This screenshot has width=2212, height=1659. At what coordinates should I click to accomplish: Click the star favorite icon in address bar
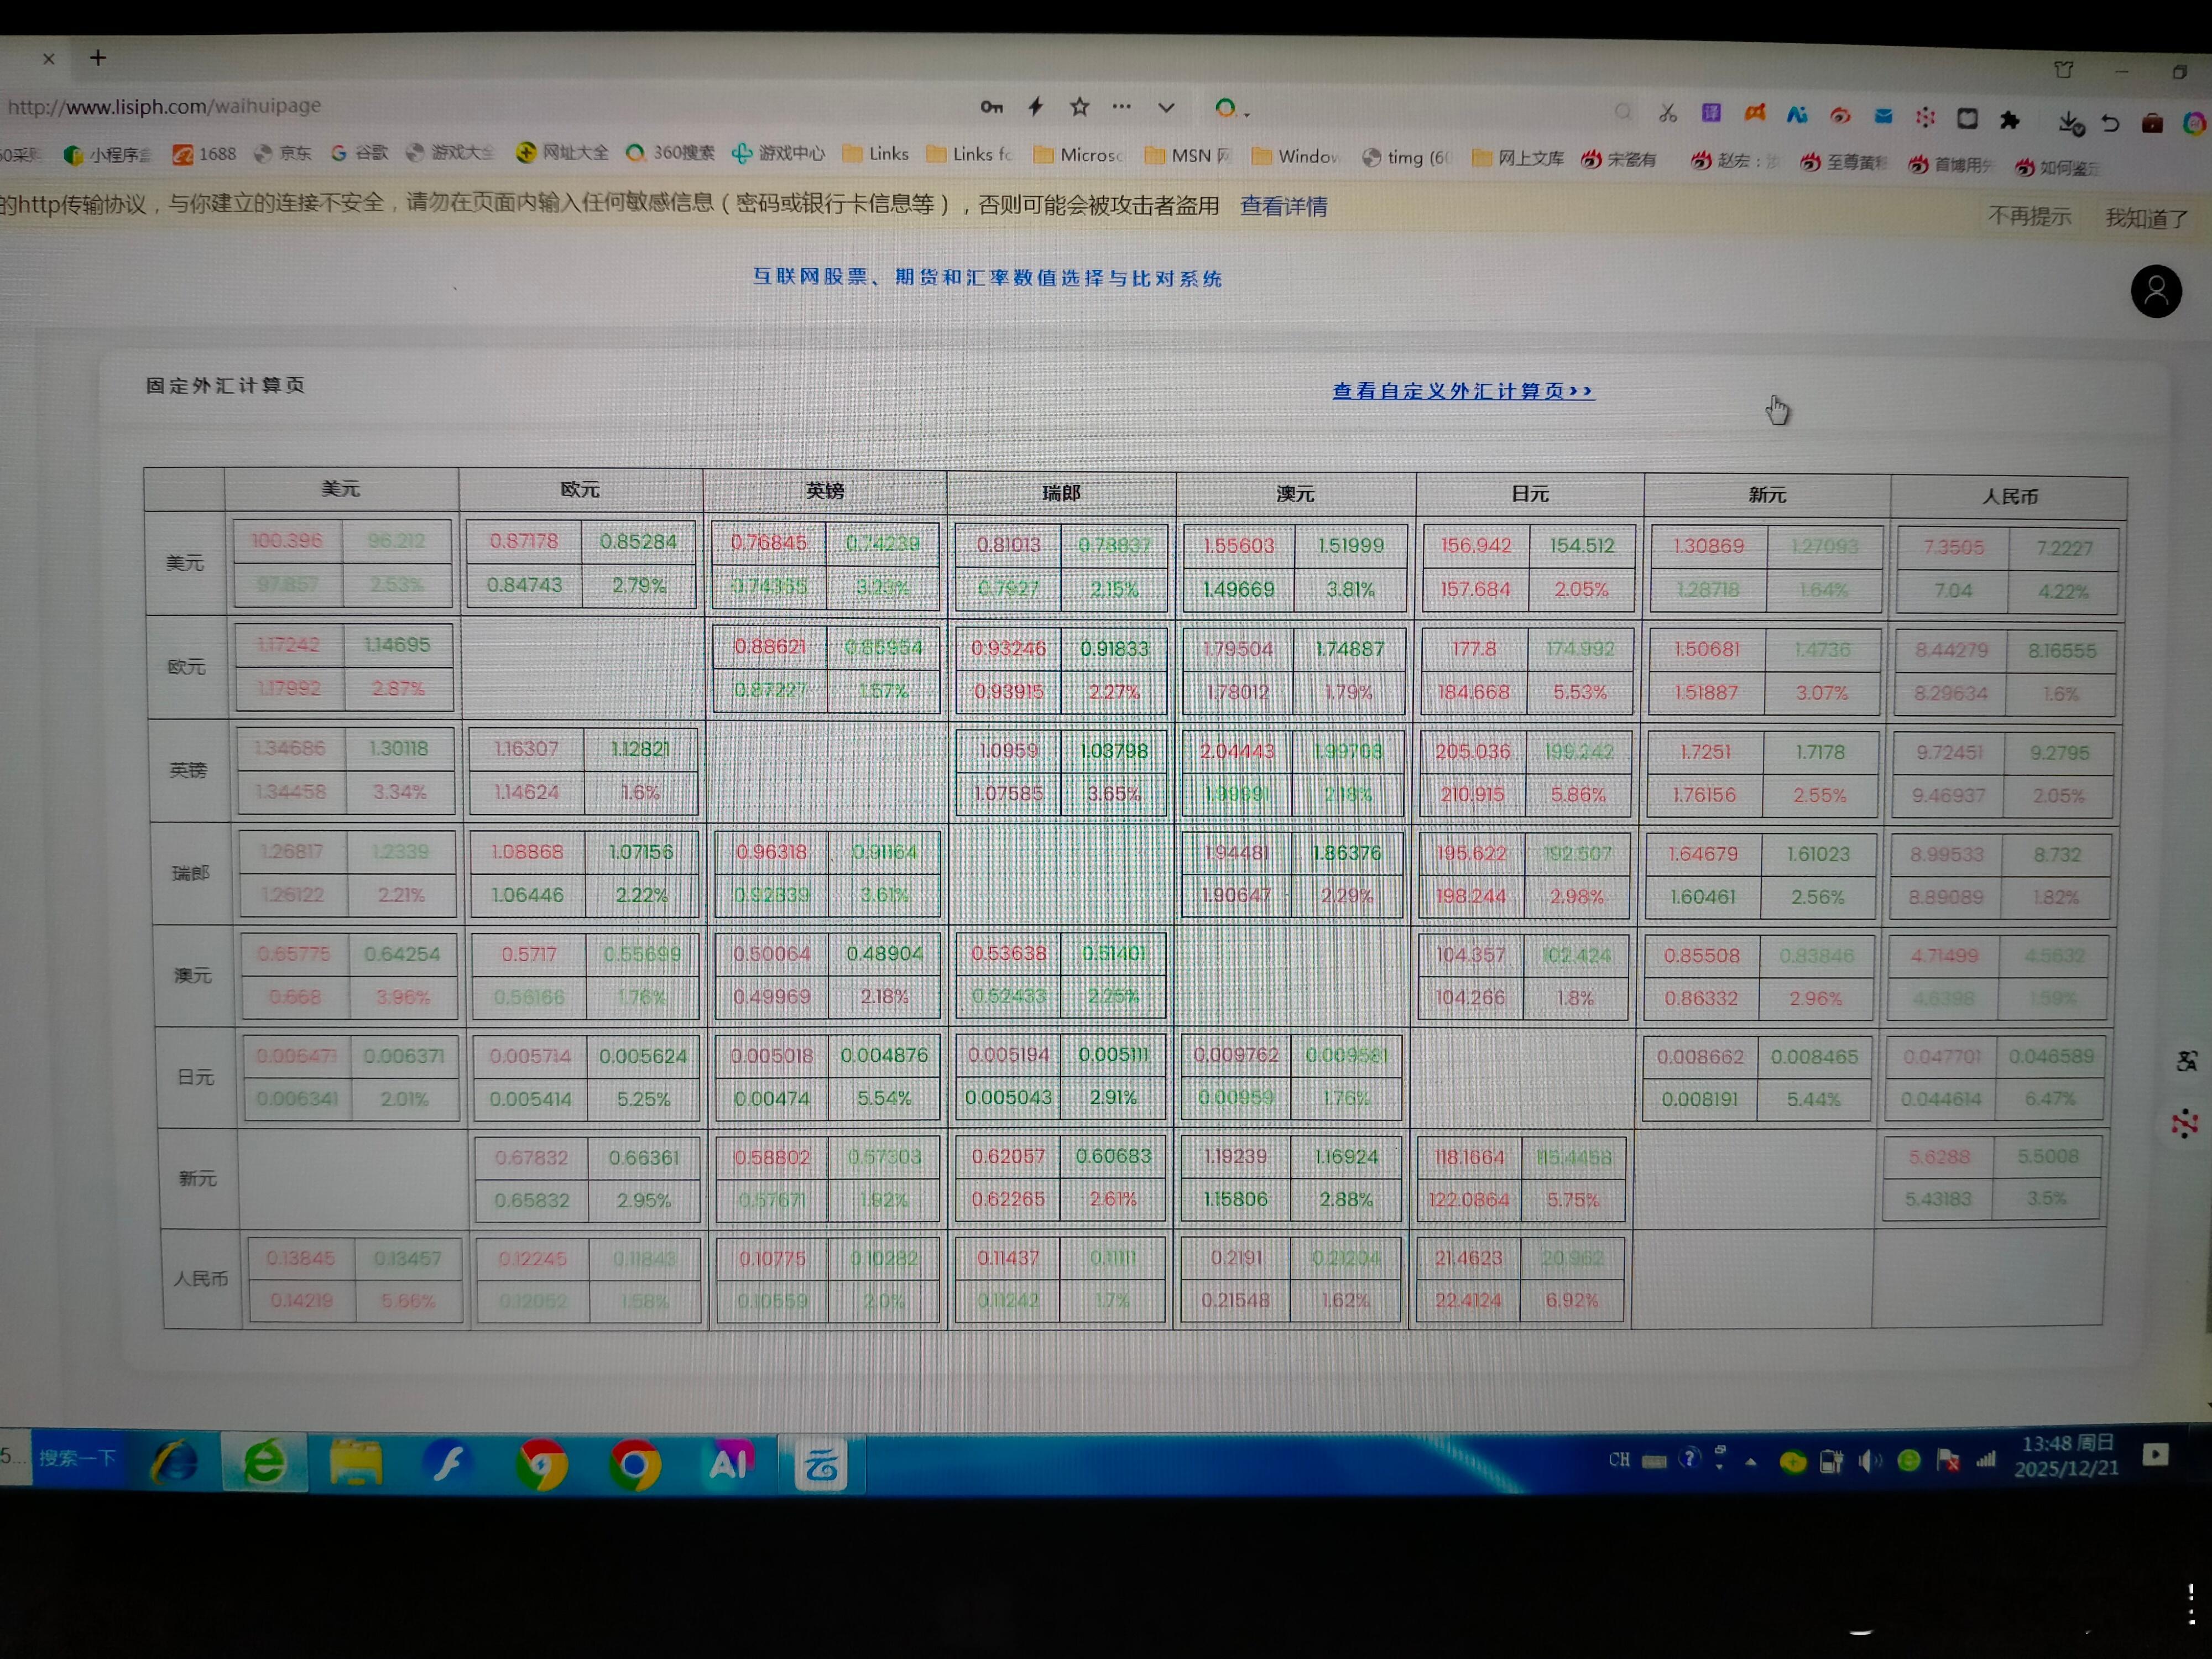click(x=1079, y=106)
